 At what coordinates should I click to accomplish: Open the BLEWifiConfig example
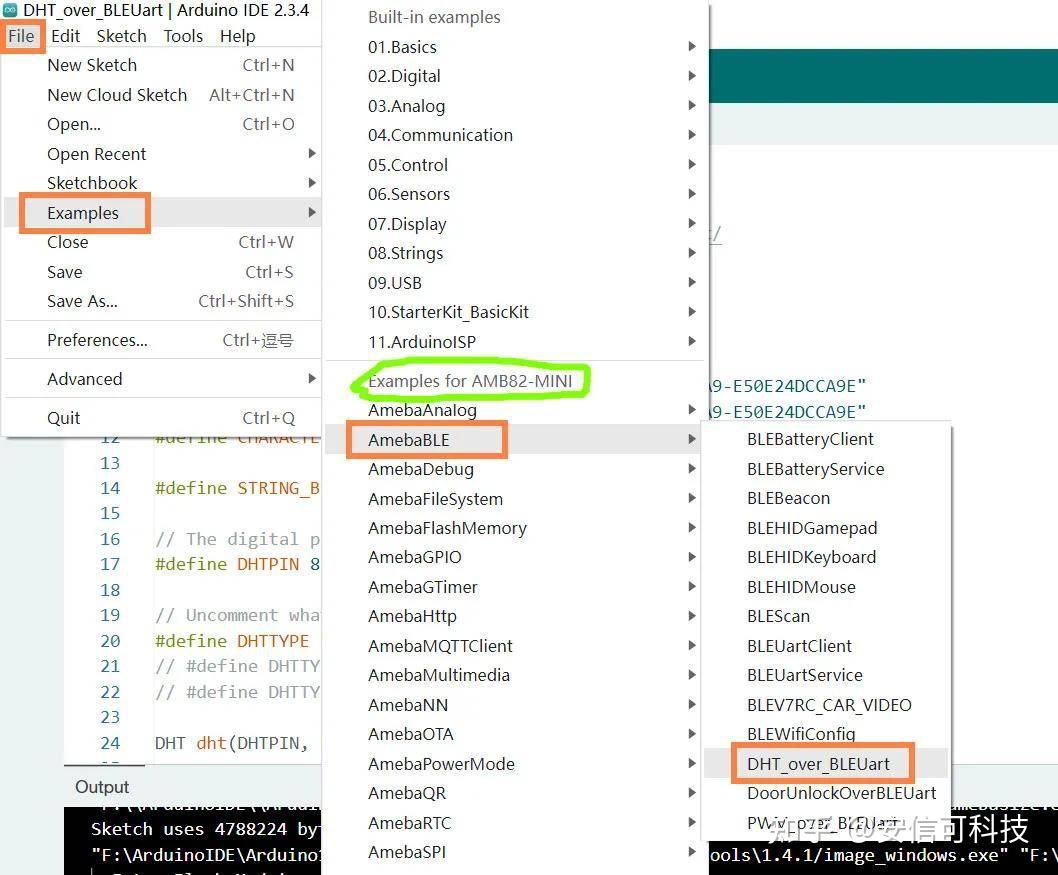point(826,734)
